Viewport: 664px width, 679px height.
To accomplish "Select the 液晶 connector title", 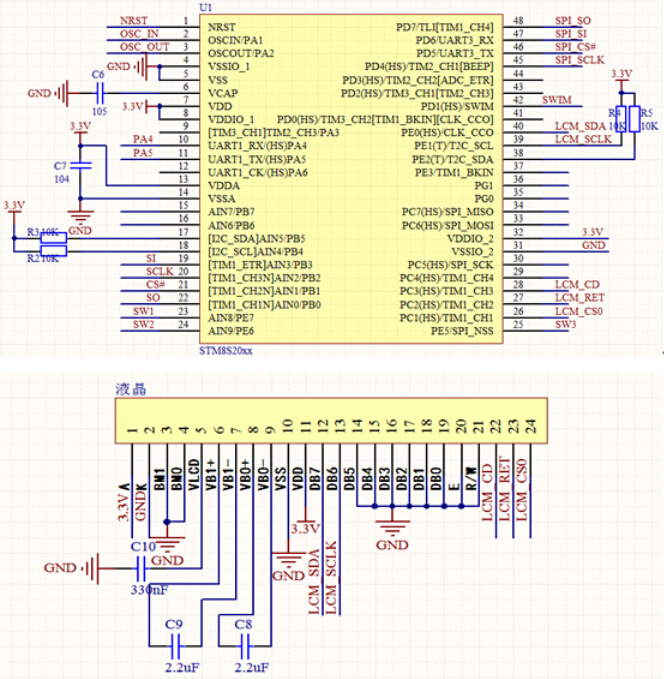I will click(x=130, y=390).
